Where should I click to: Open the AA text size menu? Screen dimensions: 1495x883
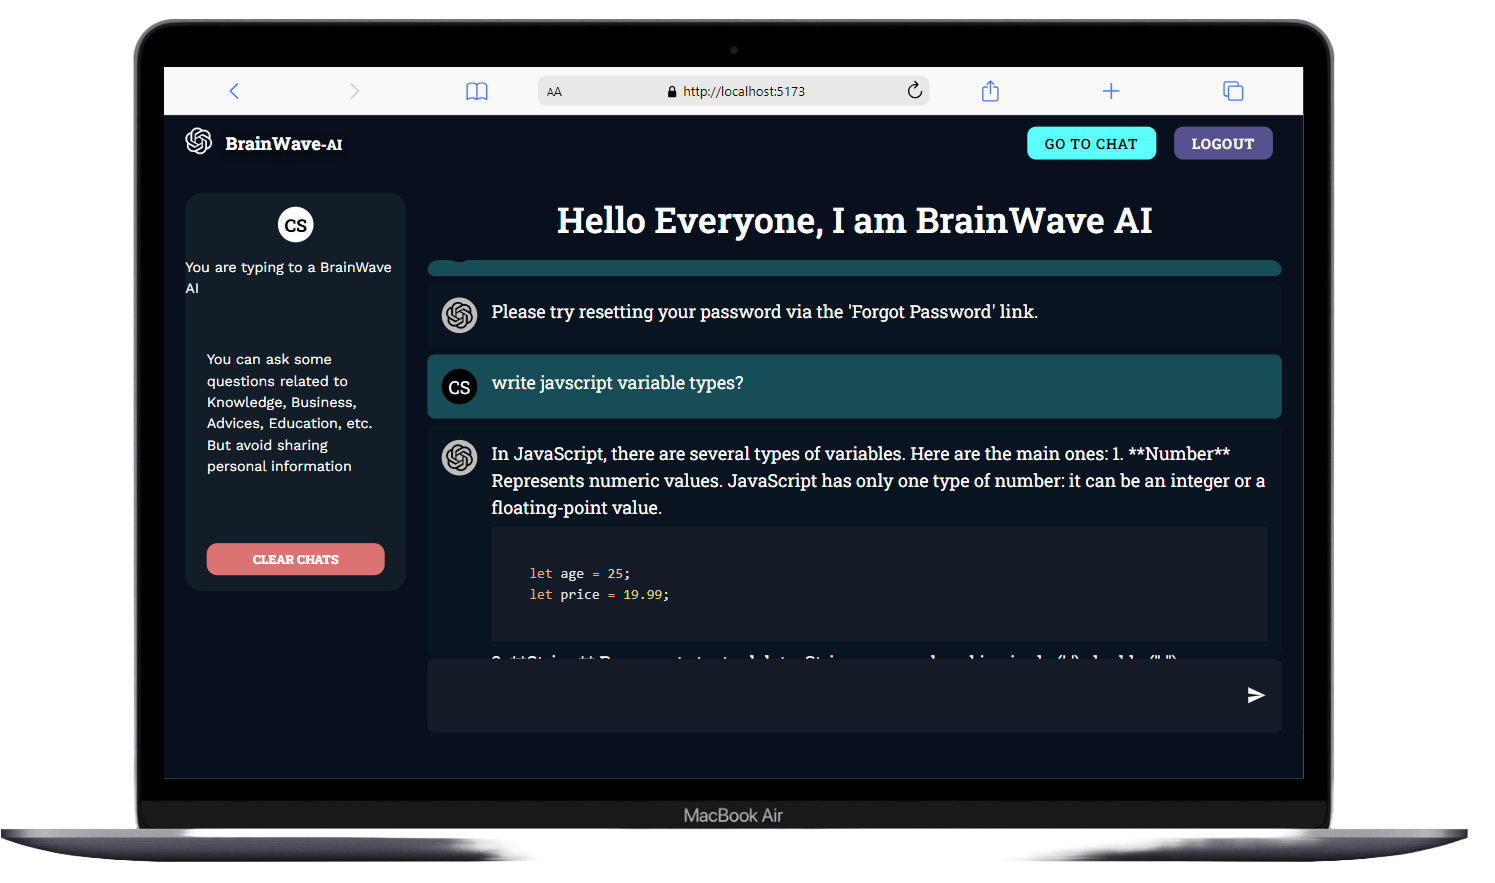click(555, 90)
